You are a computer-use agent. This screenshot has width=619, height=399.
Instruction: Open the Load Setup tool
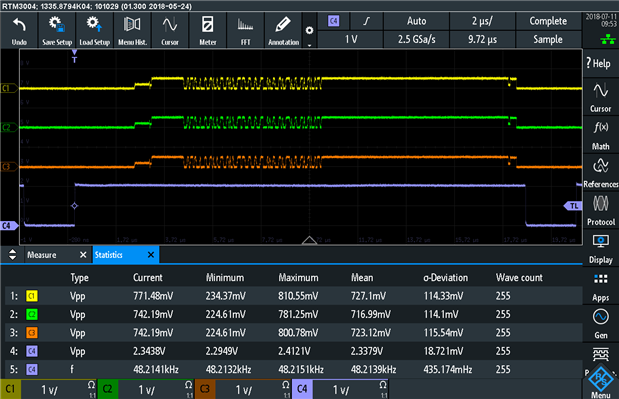click(94, 30)
